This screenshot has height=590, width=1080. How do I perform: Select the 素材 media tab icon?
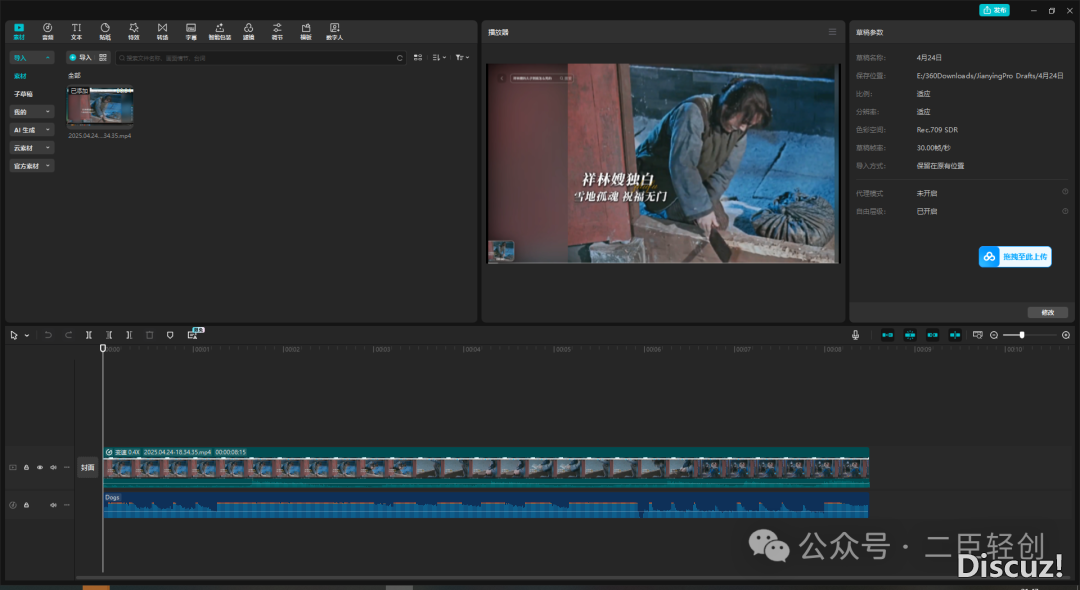[x=19, y=31]
